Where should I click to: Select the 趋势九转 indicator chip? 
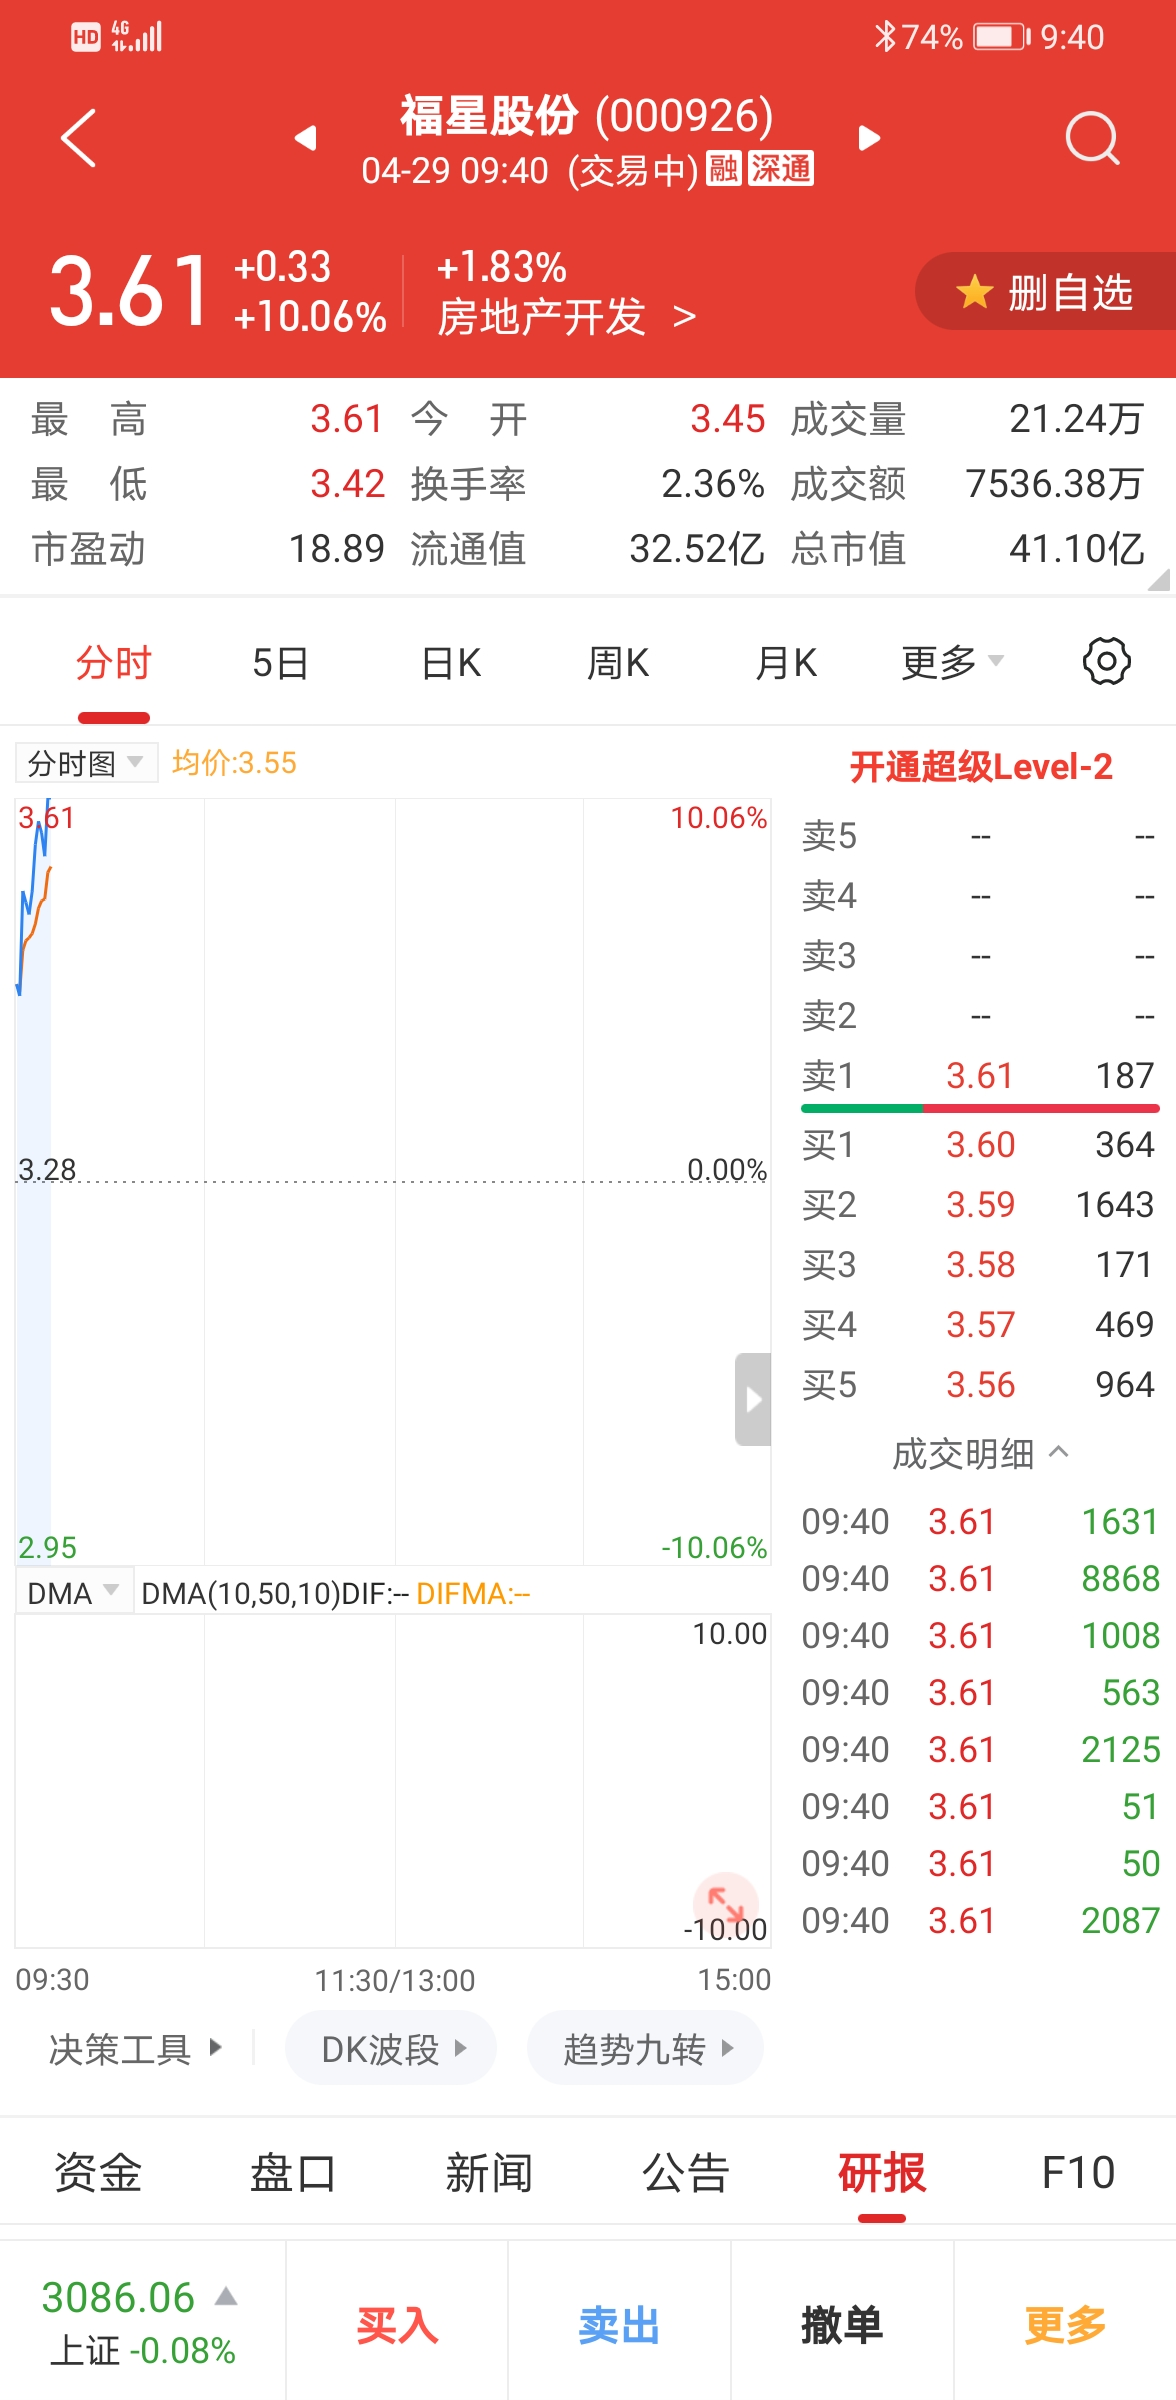tap(645, 2049)
